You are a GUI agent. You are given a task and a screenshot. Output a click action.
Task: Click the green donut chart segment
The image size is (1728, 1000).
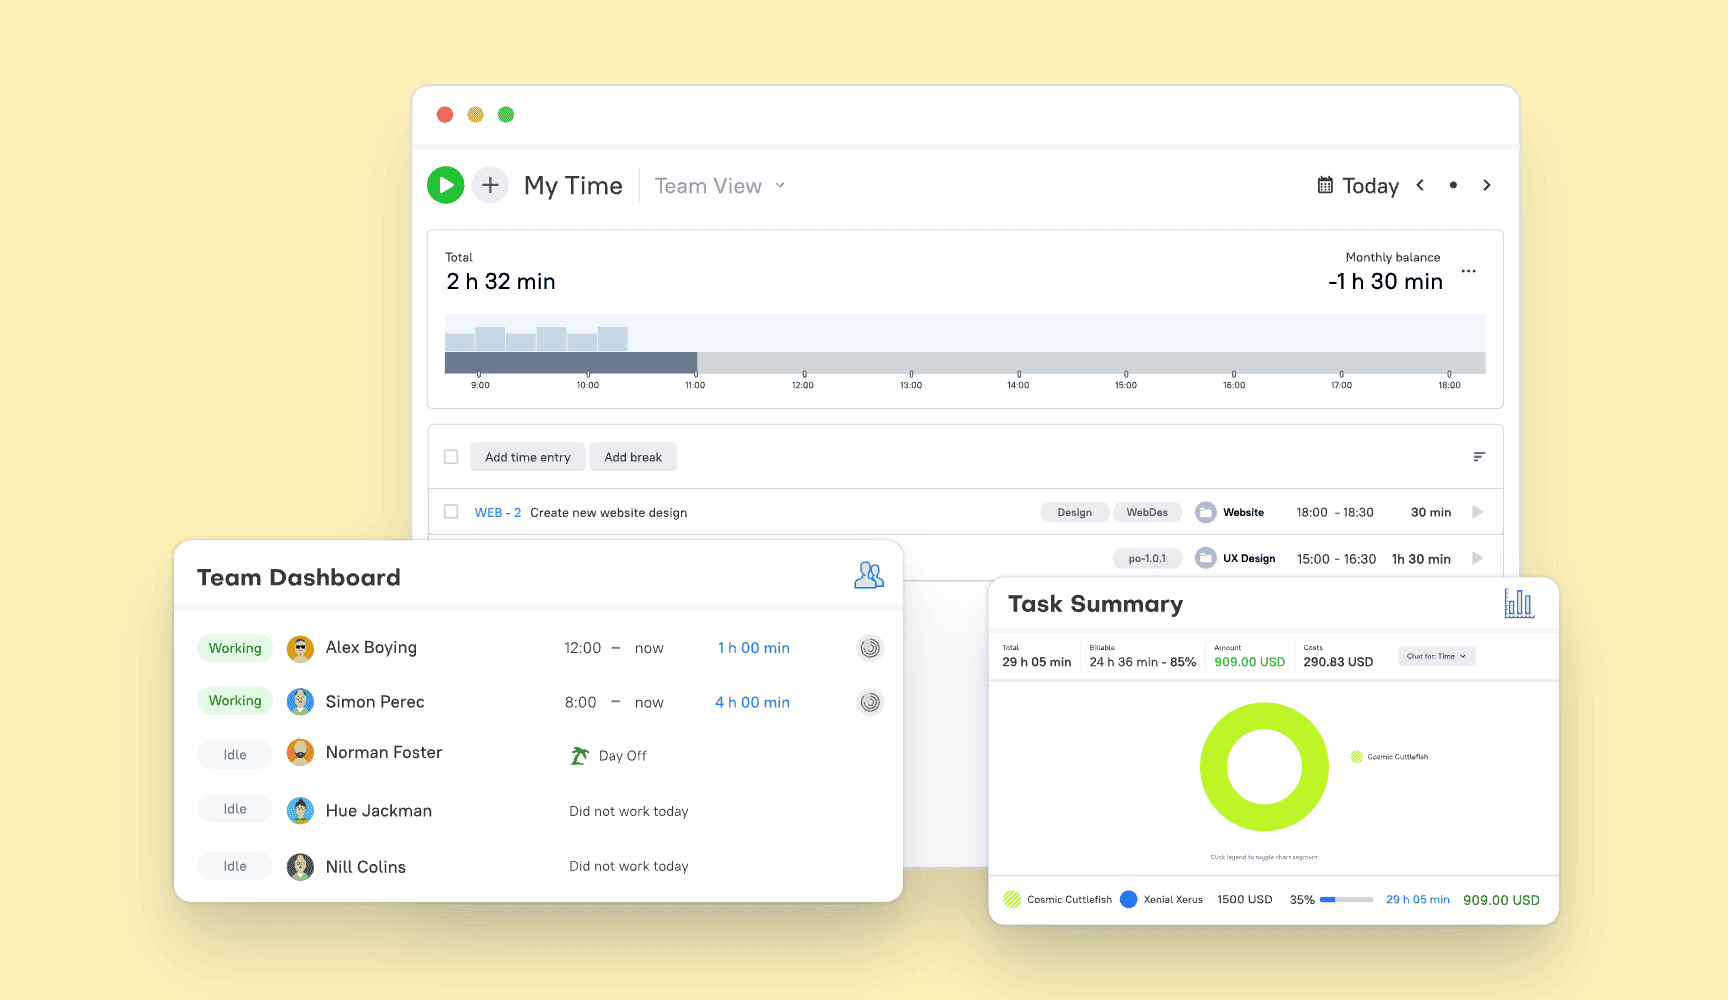[1264, 713]
